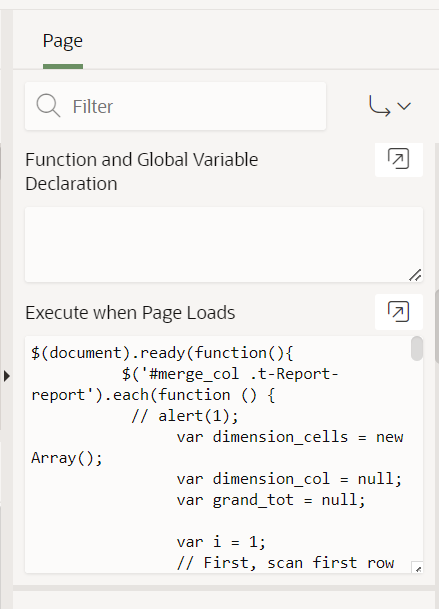Click the Function and Global Variable Declaration label
The width and height of the screenshot is (439, 609).
click(x=141, y=171)
